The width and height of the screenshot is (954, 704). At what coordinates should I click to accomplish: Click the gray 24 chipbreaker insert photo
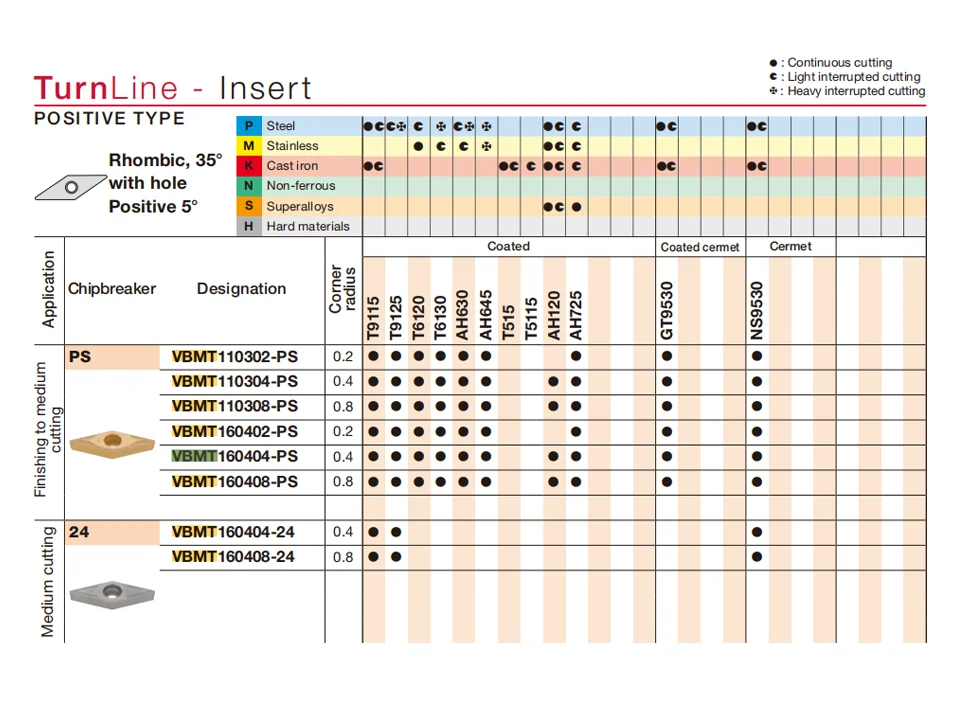(x=113, y=594)
